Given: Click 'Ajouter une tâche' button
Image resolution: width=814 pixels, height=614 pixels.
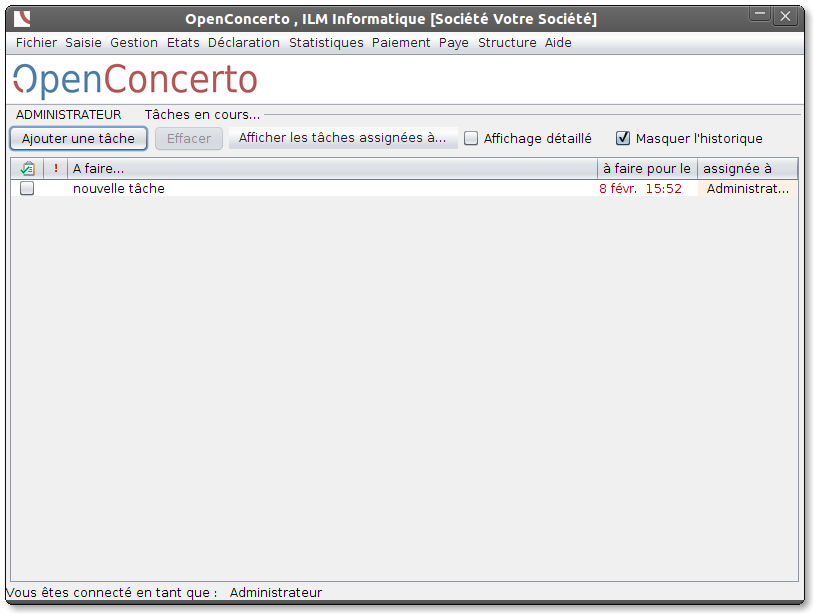Looking at the screenshot, I should 78,139.
